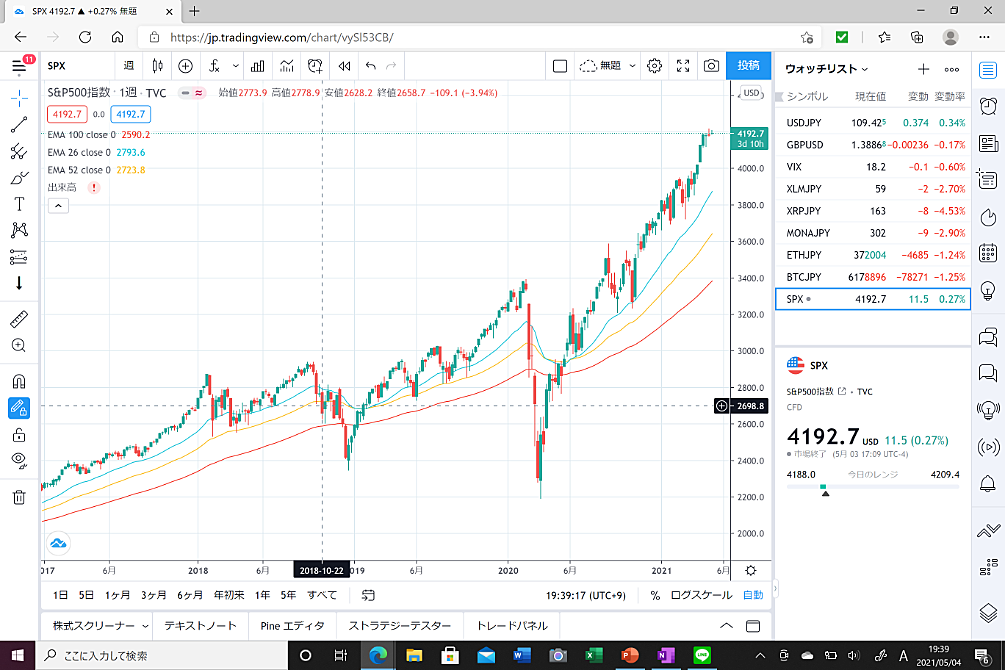Open the candlestick chart style selector
Screen dimensions: 1005x670
158,65
